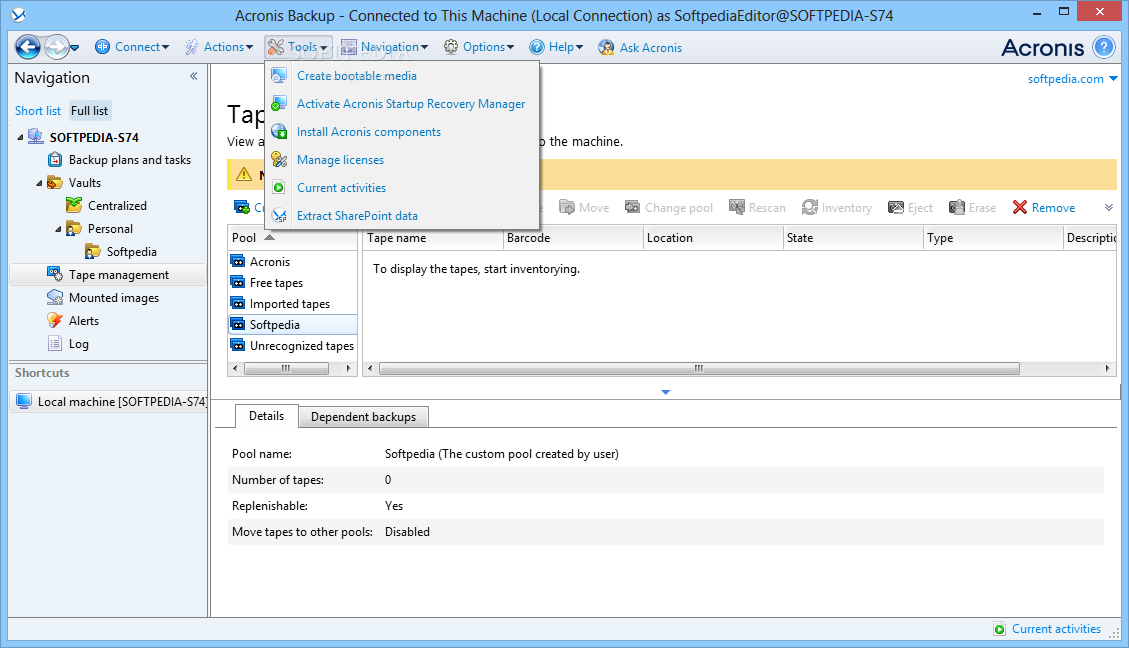Click the Move tape button

coord(584,207)
